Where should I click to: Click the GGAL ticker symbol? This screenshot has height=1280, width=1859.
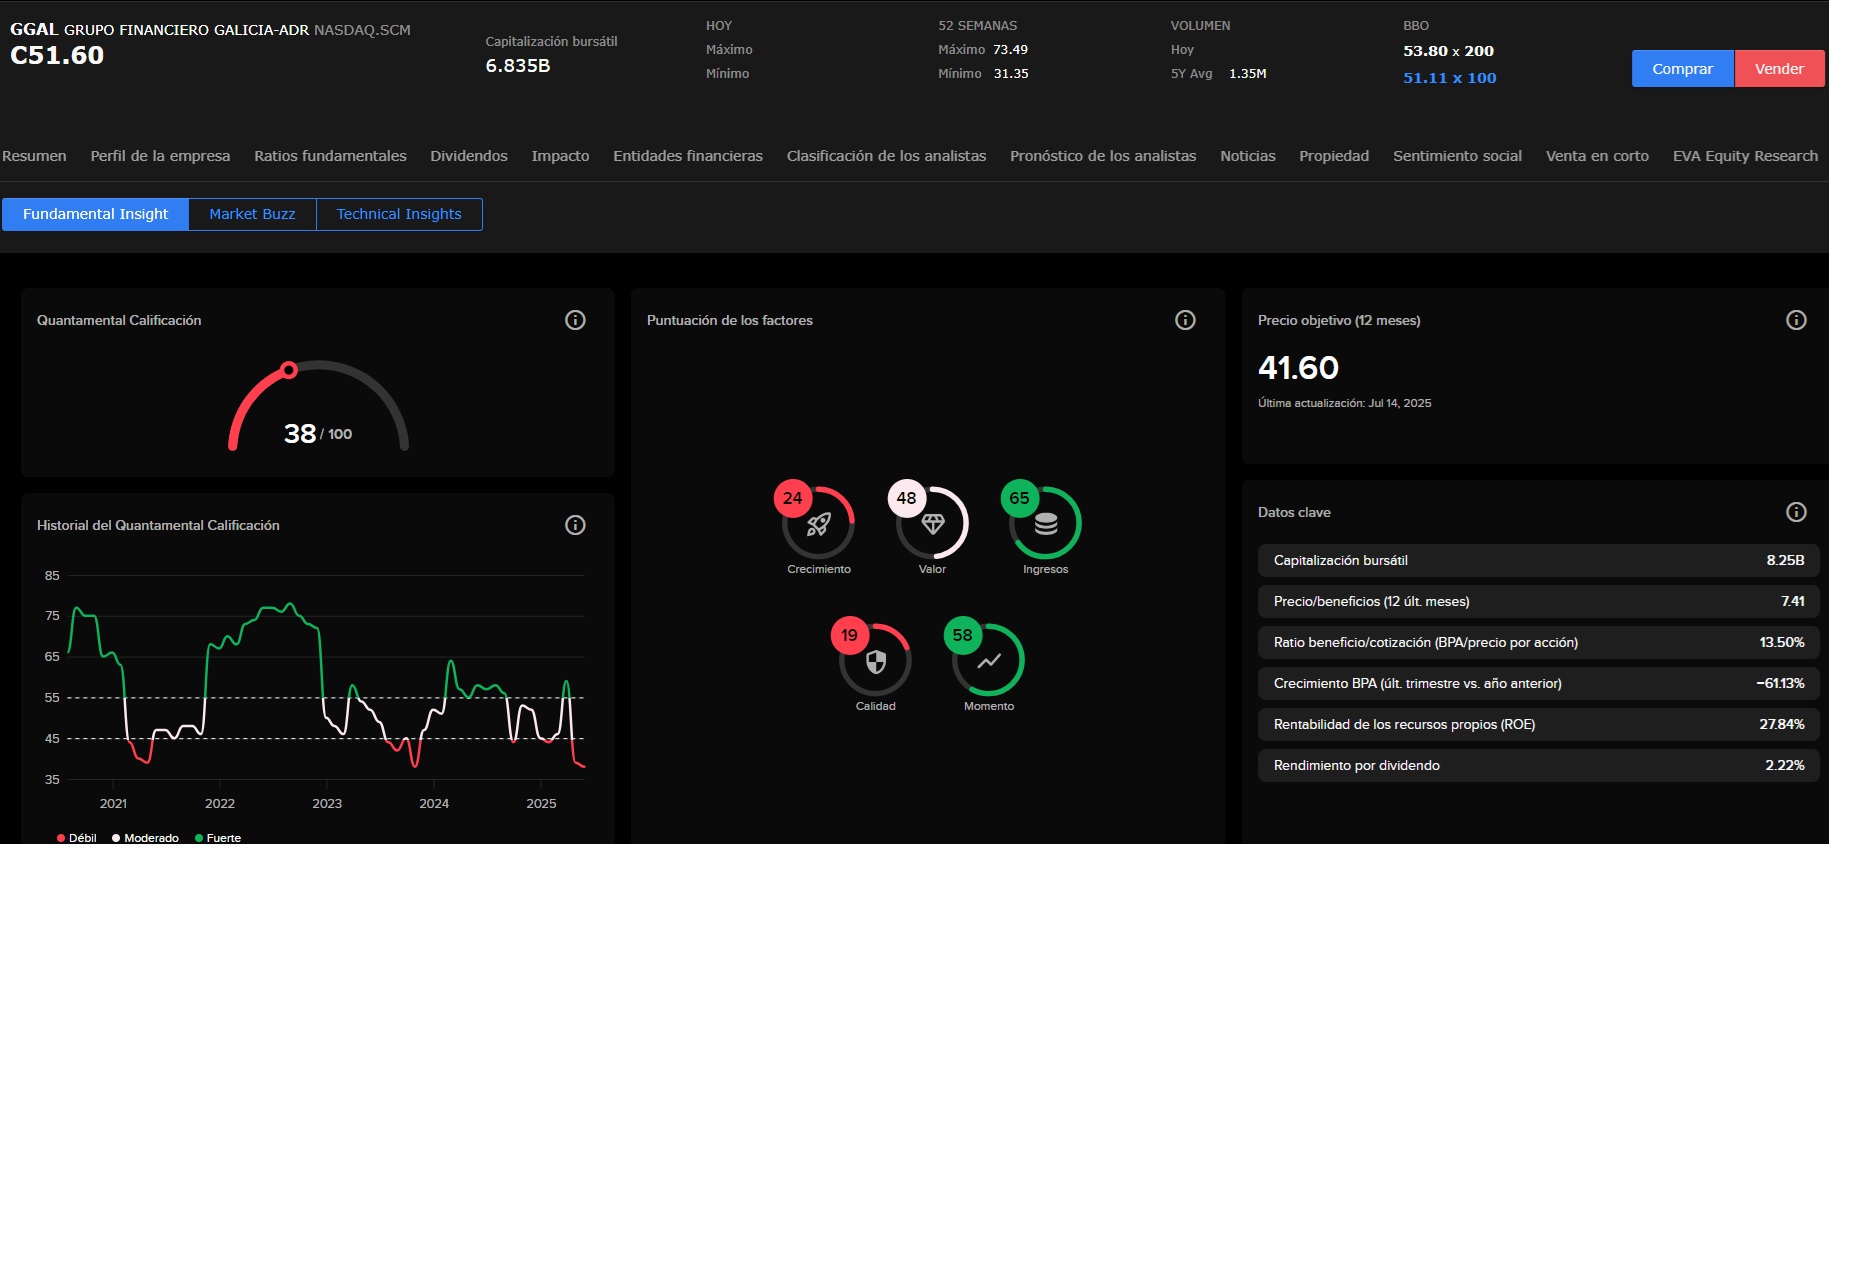tap(34, 29)
